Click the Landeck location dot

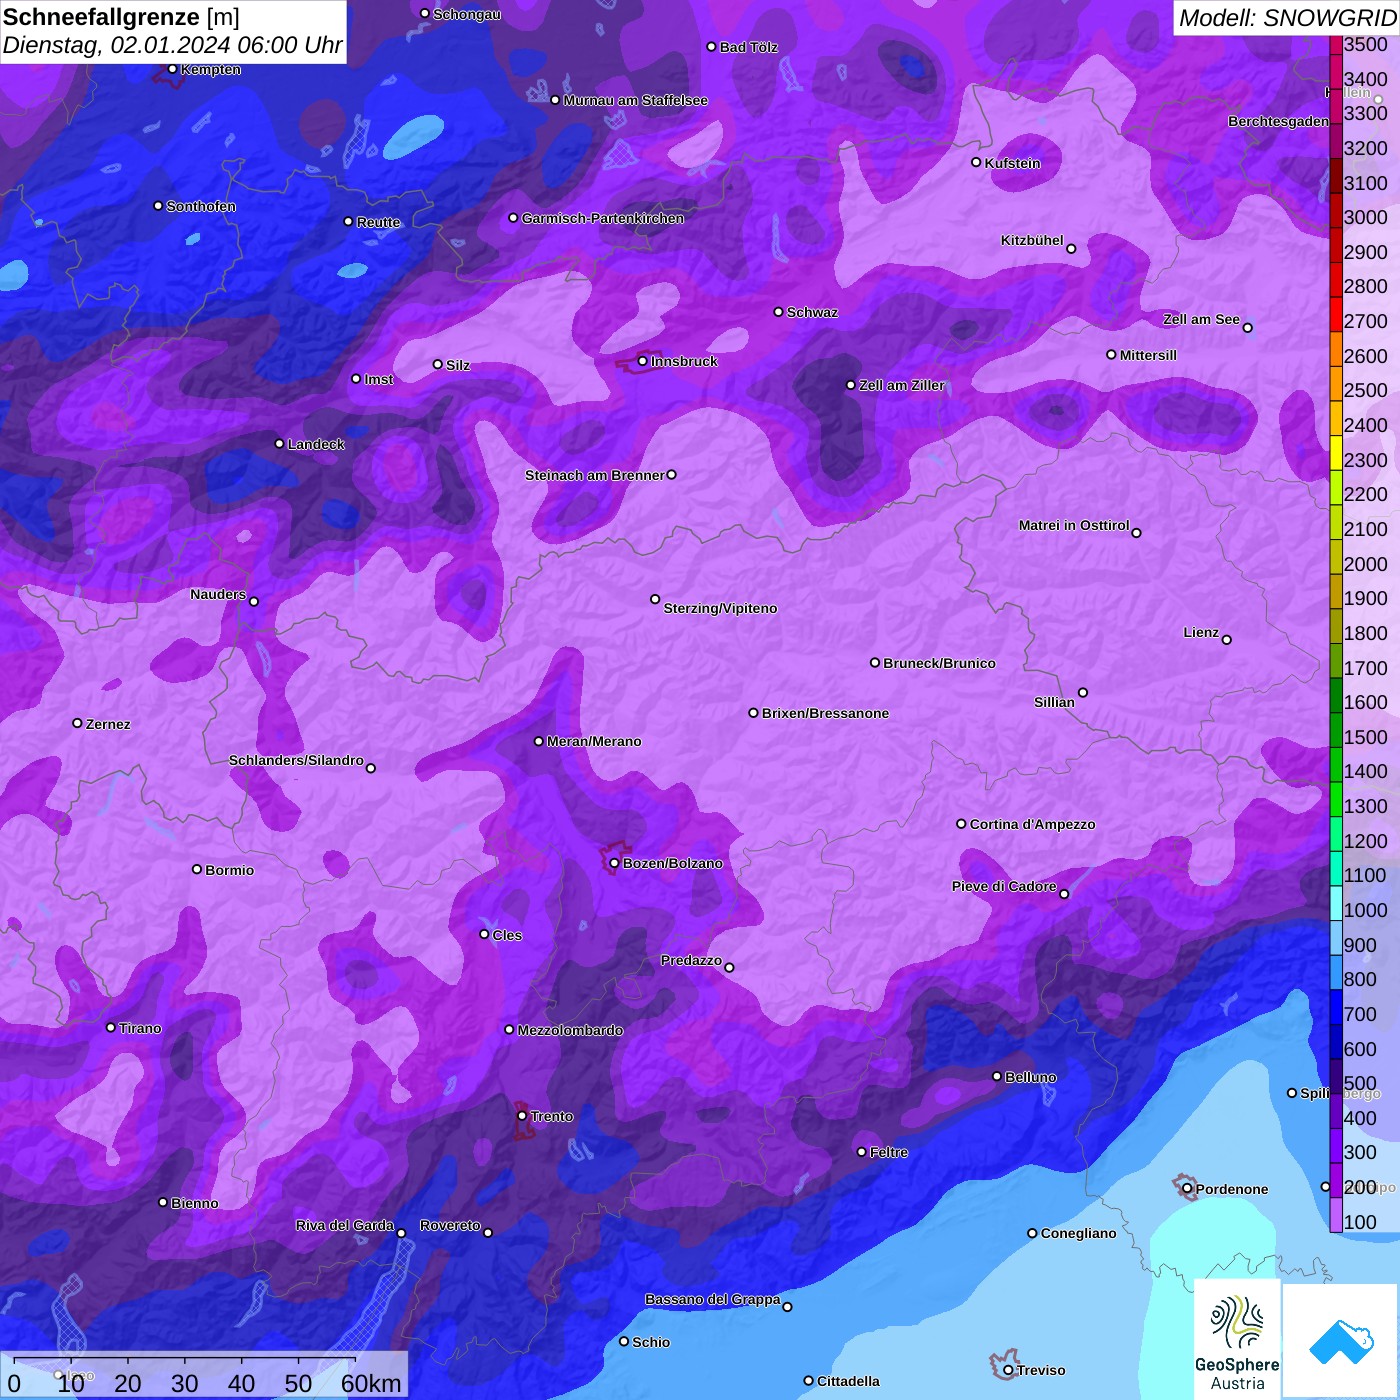[279, 444]
